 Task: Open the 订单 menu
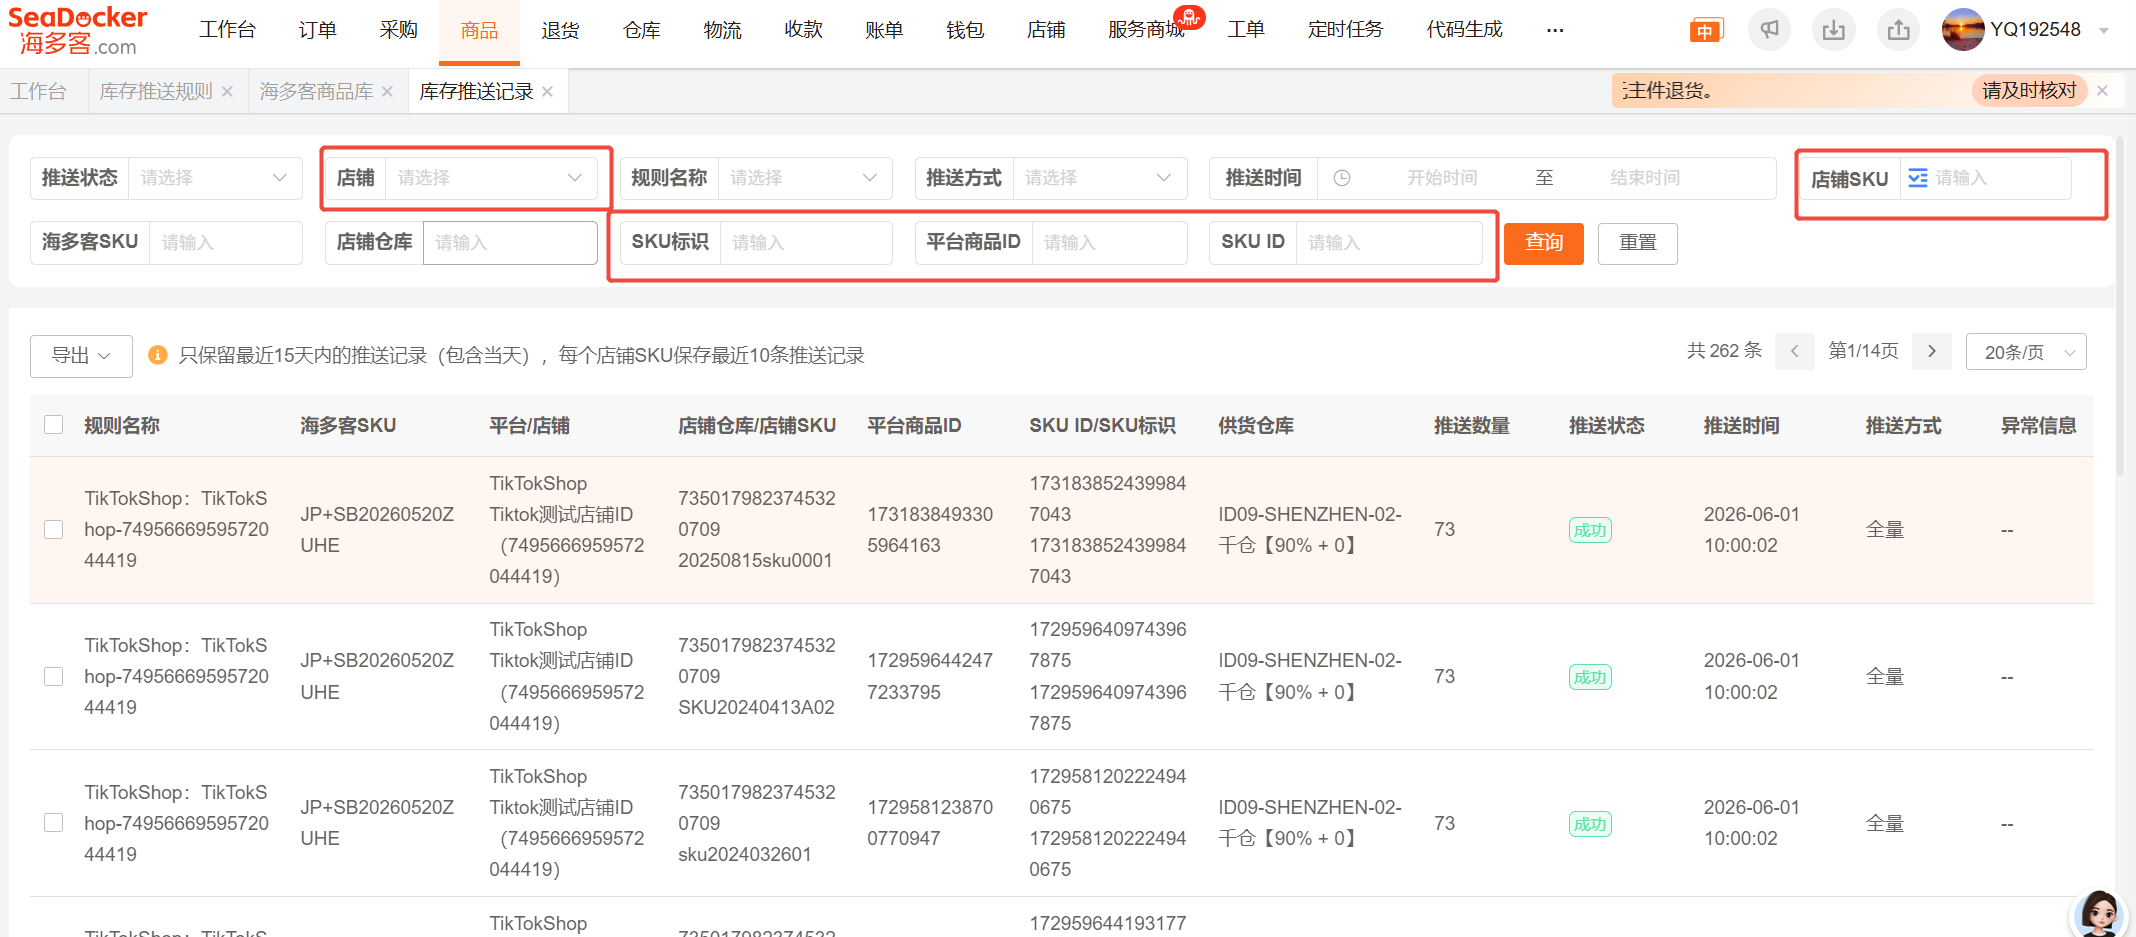coord(318,30)
